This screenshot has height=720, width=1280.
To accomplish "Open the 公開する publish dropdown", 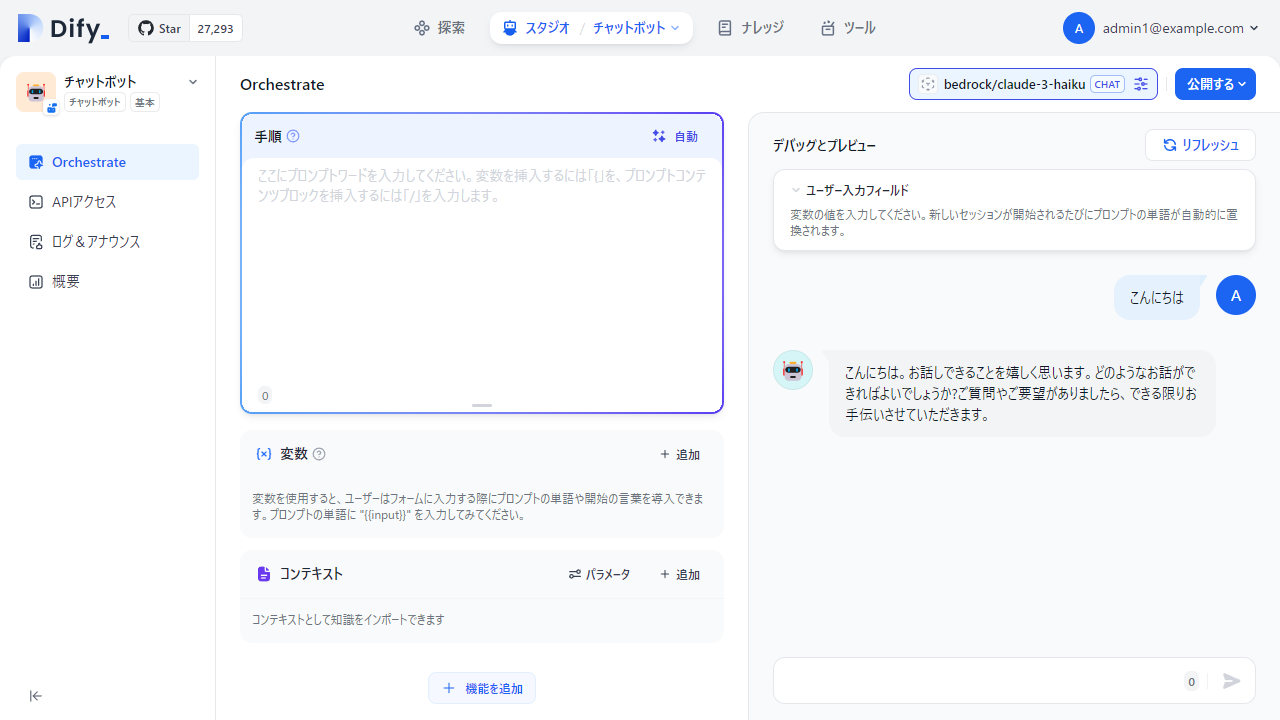I will (1214, 84).
